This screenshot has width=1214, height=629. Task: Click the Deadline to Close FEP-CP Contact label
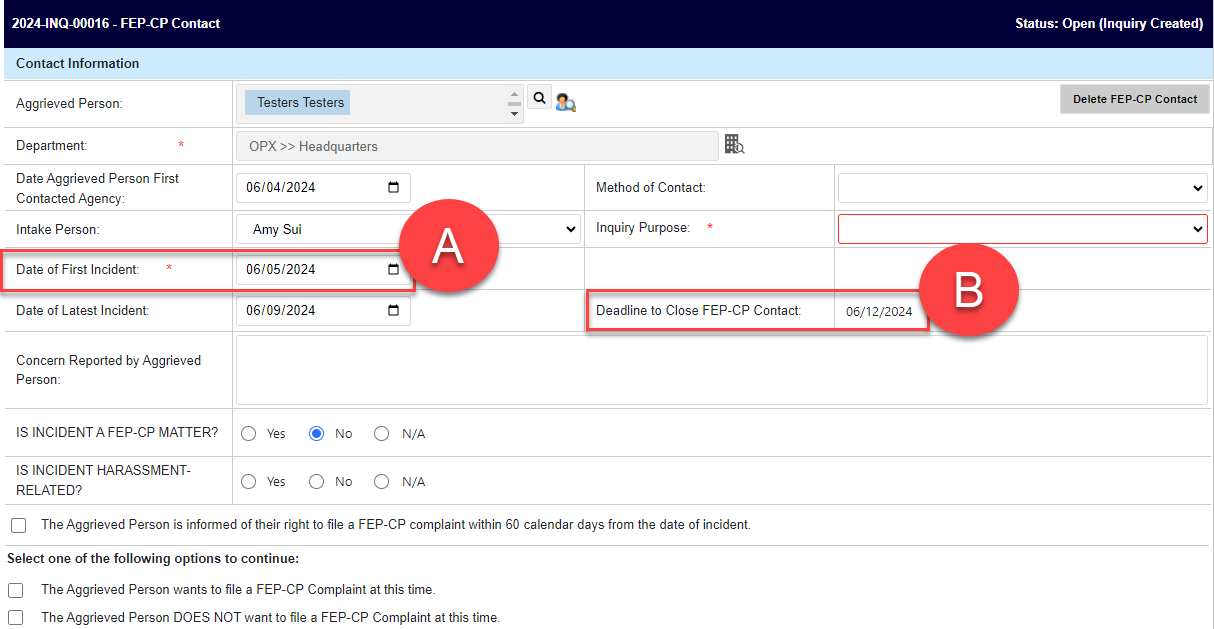pyautogui.click(x=698, y=310)
